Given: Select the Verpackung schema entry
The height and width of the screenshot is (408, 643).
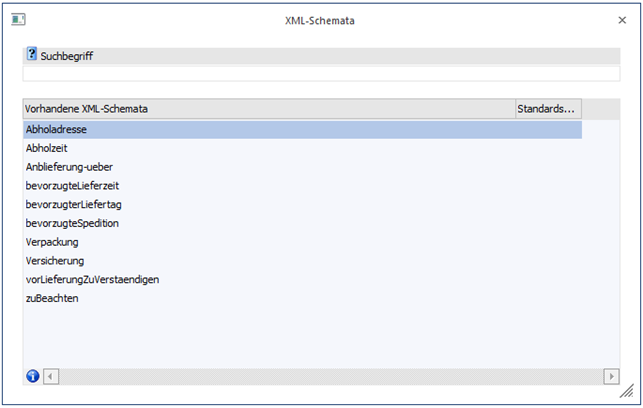Looking at the screenshot, I should tap(52, 242).
